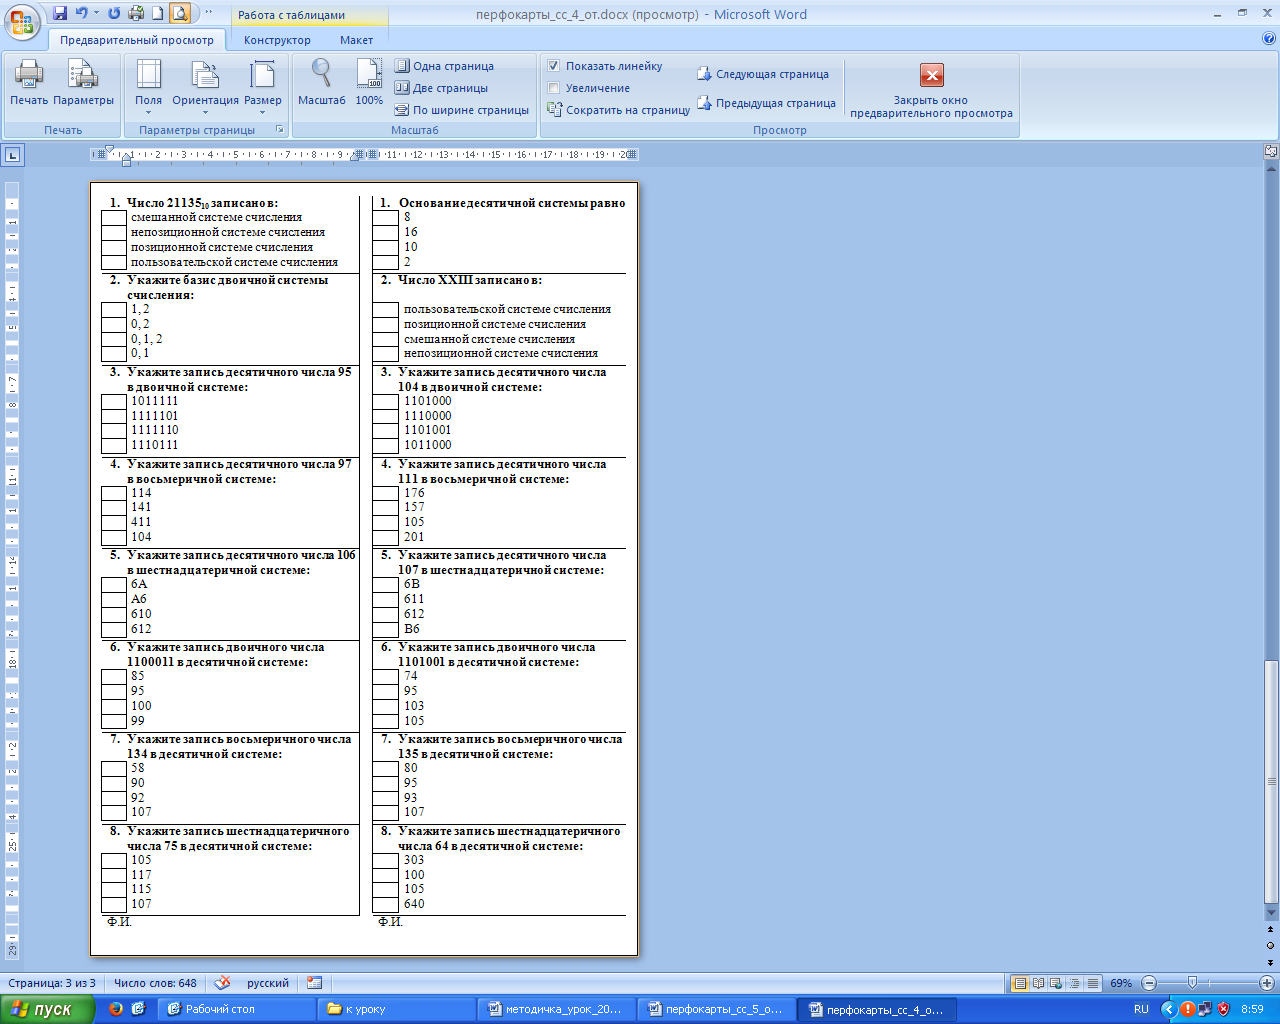Select Предварительный просмотр tab
The height and width of the screenshot is (1024, 1280).
click(137, 40)
